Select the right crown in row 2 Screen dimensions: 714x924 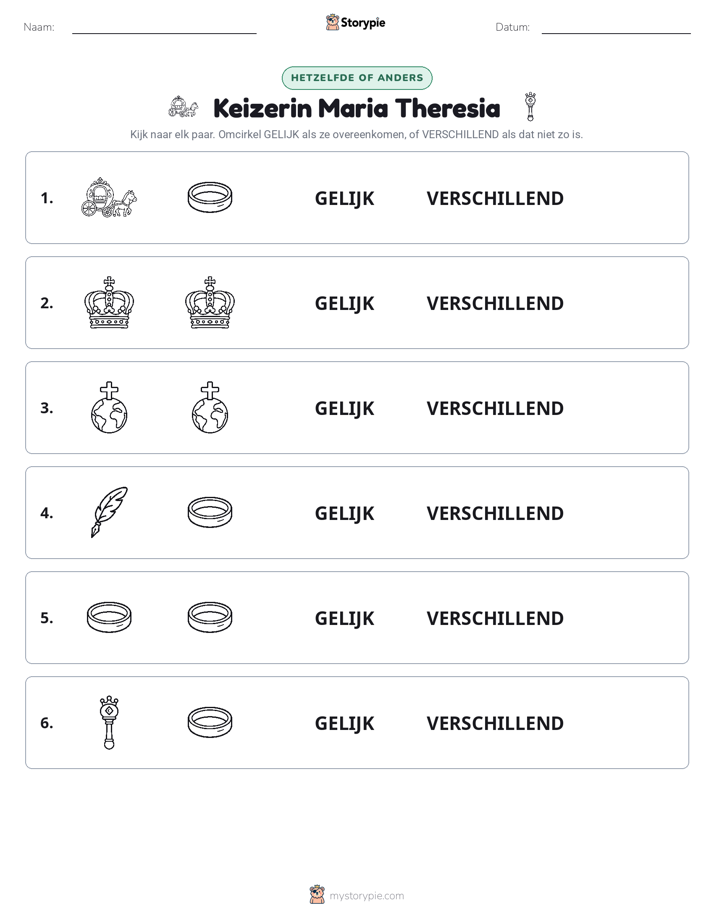[210, 302]
